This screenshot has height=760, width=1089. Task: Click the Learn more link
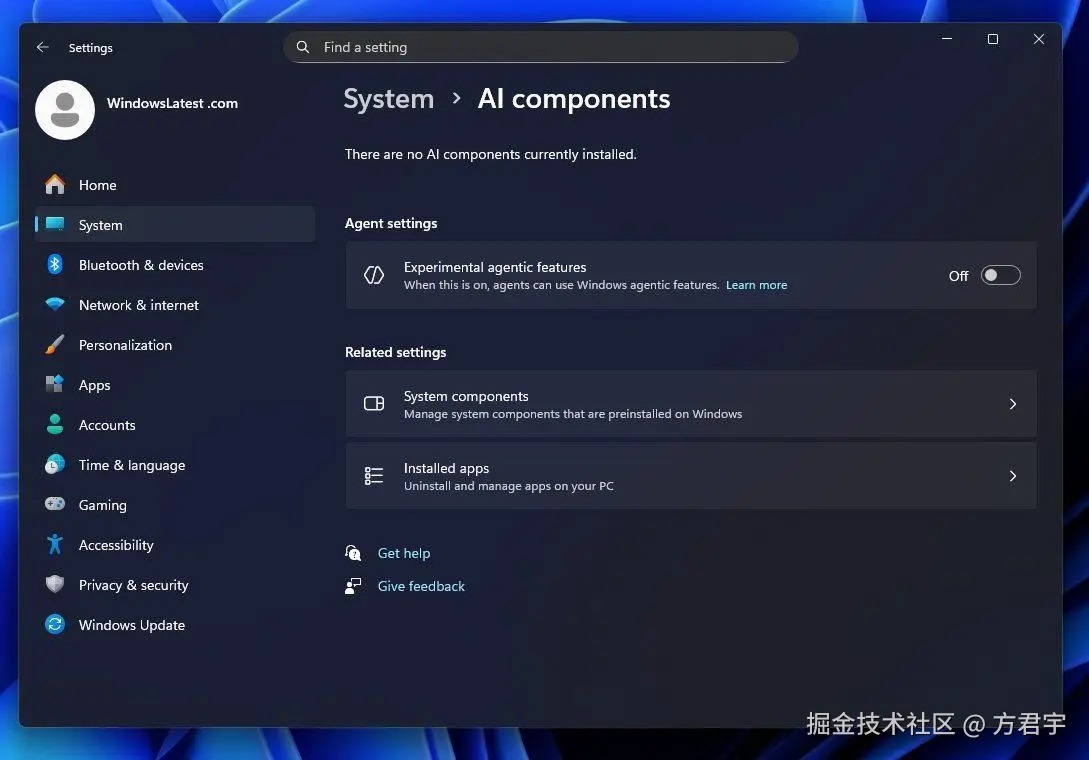click(x=756, y=285)
